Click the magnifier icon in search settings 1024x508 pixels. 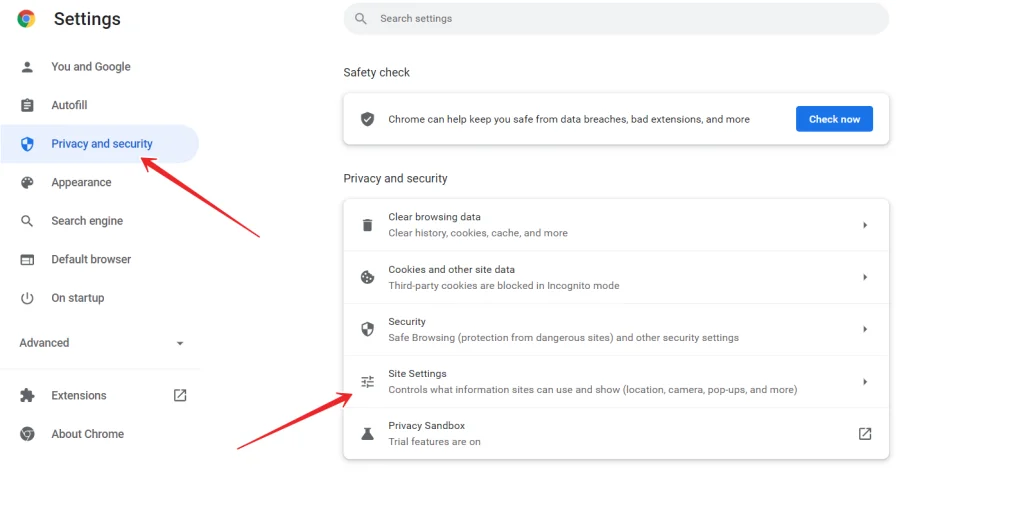360,18
